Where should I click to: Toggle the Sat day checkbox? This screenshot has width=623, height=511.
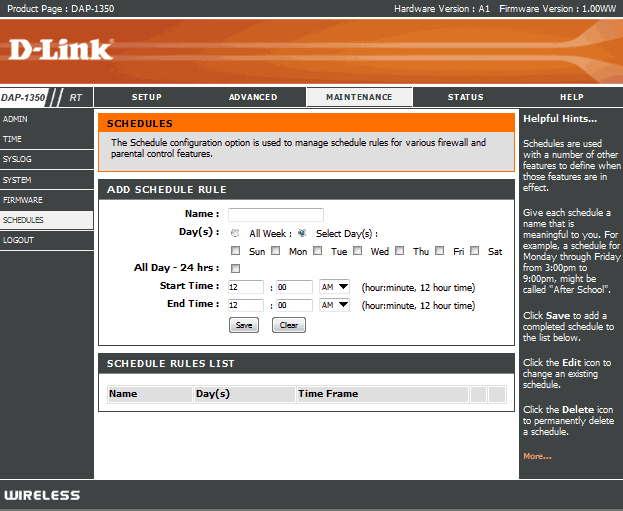(475, 252)
